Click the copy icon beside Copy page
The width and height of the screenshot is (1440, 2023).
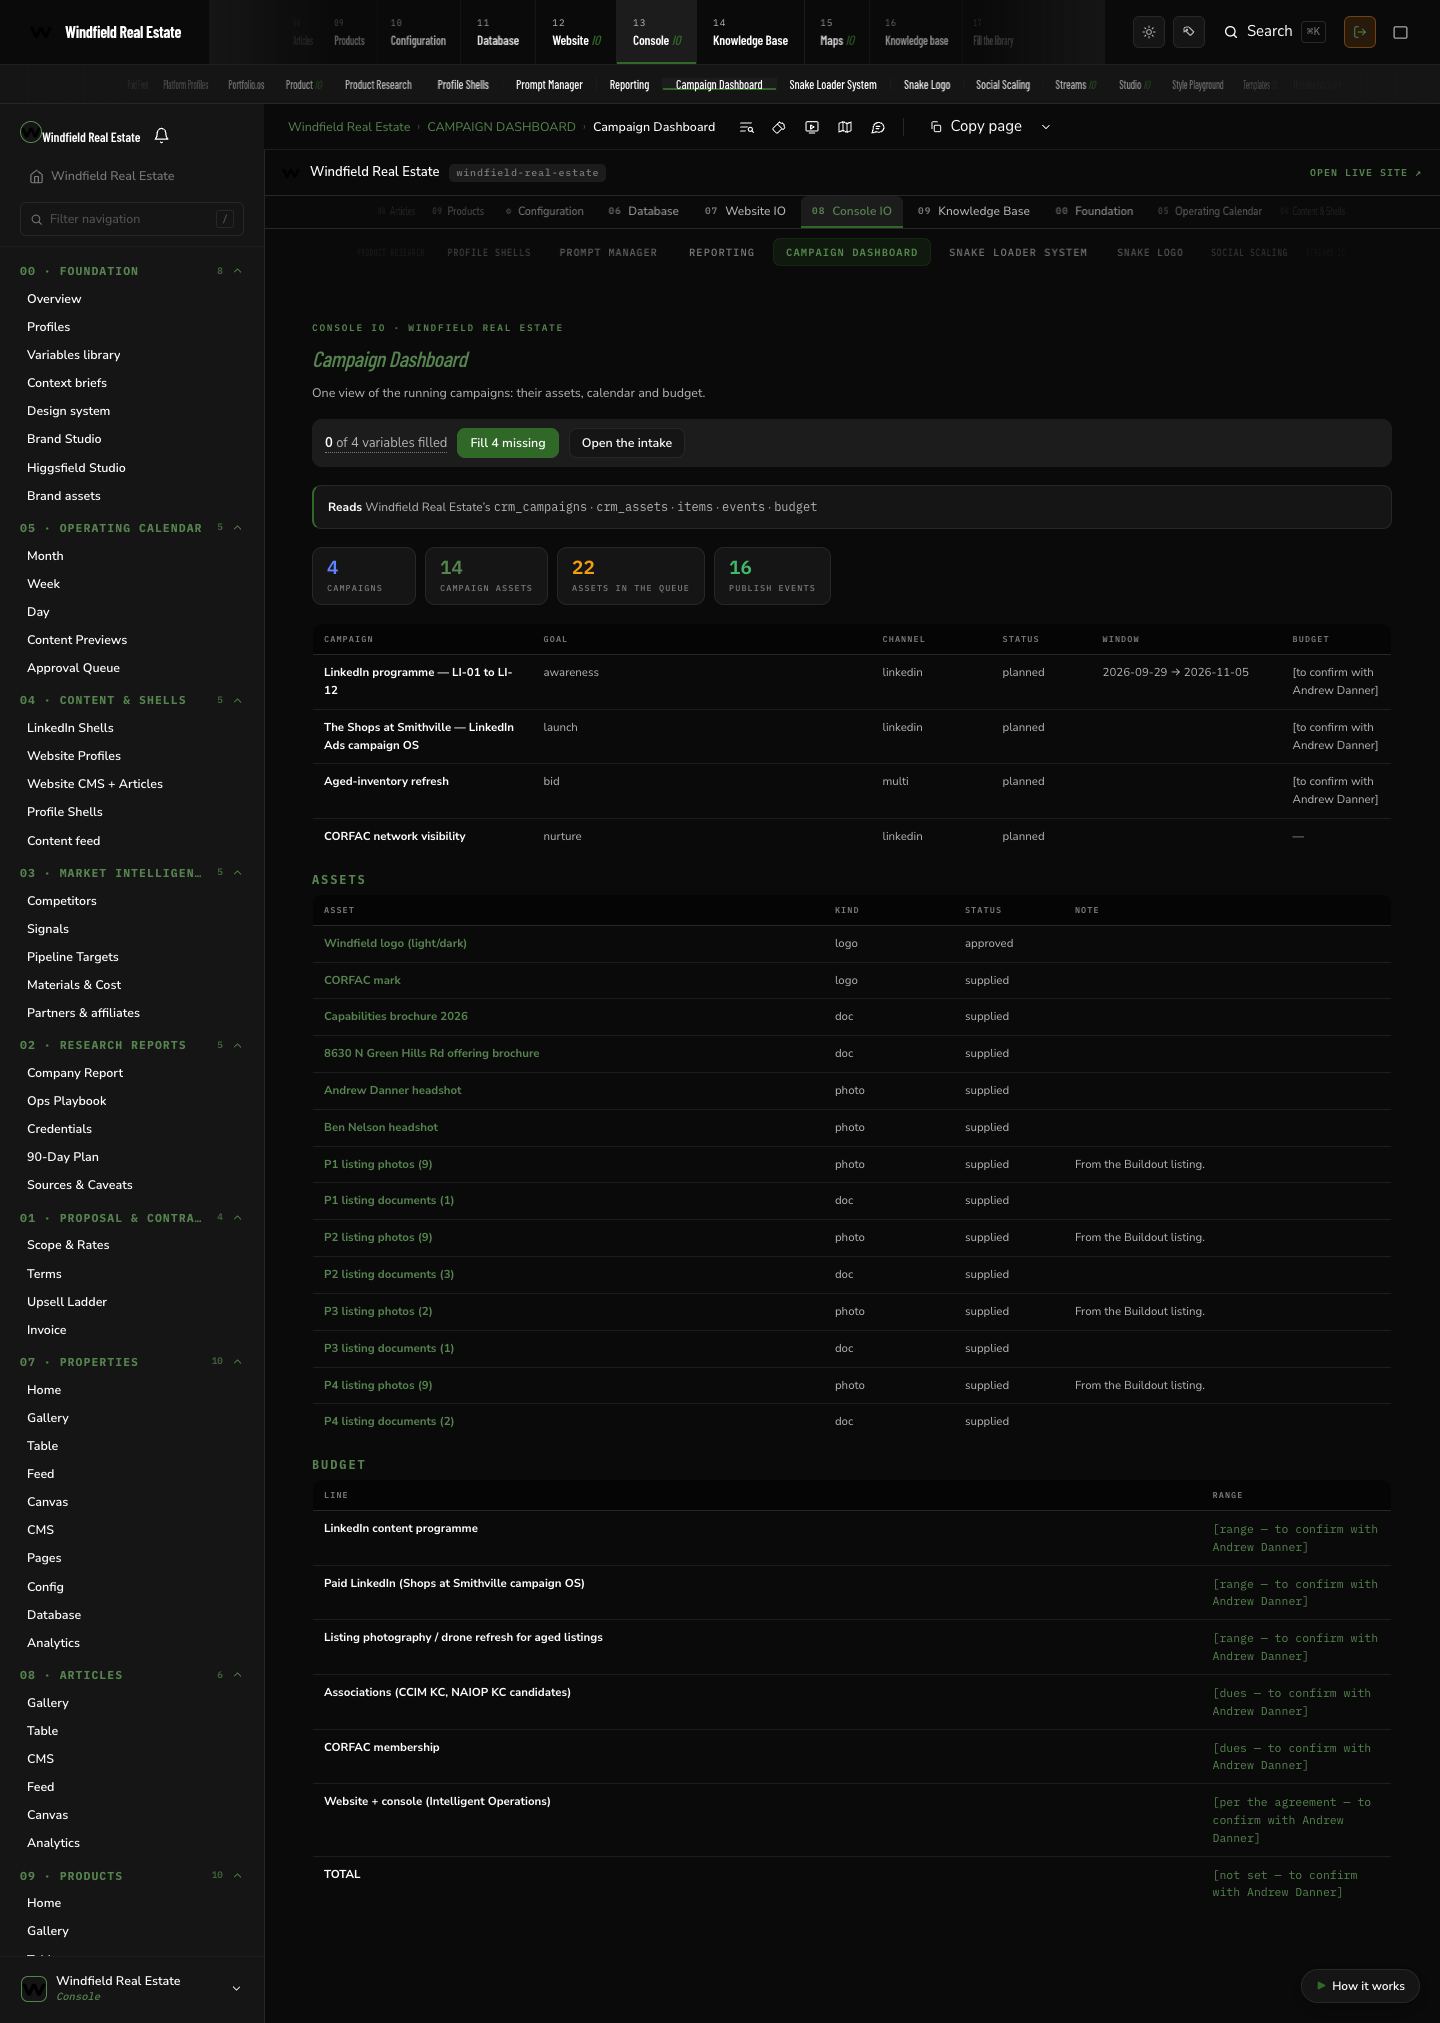[x=936, y=127]
